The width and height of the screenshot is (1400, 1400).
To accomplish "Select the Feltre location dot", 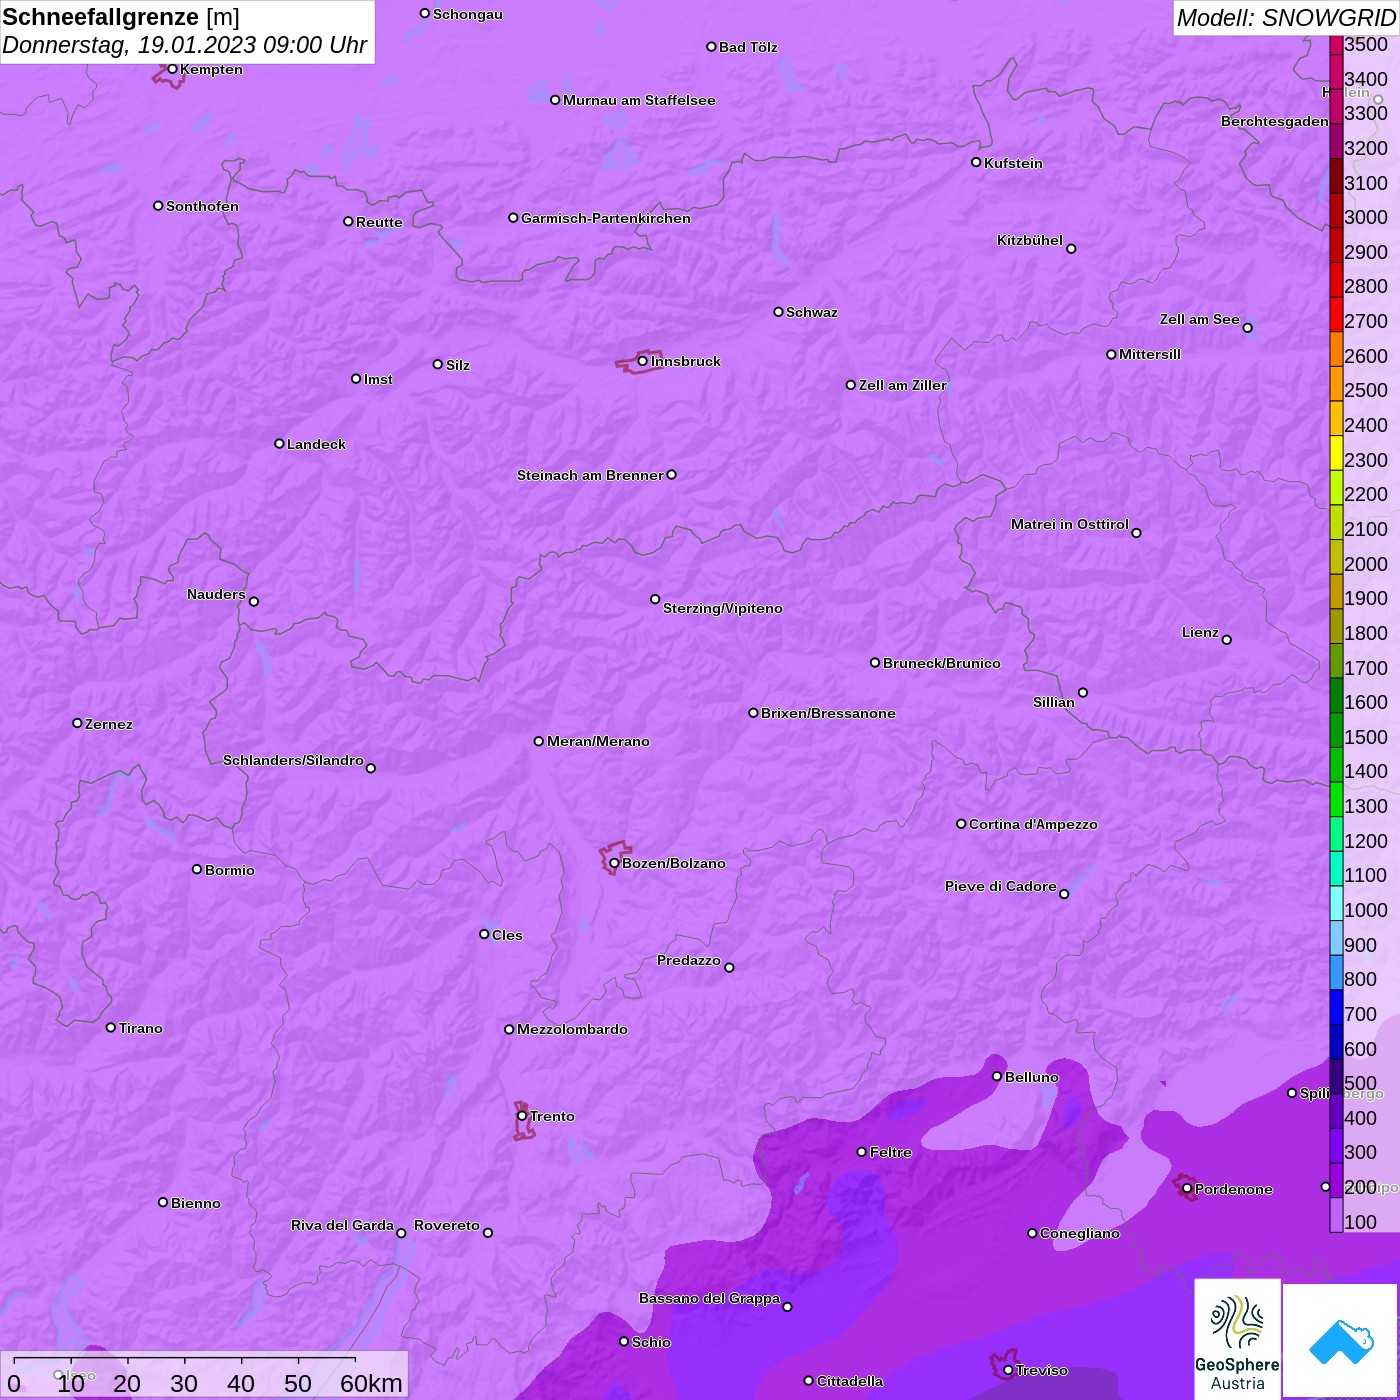I will click(862, 1152).
